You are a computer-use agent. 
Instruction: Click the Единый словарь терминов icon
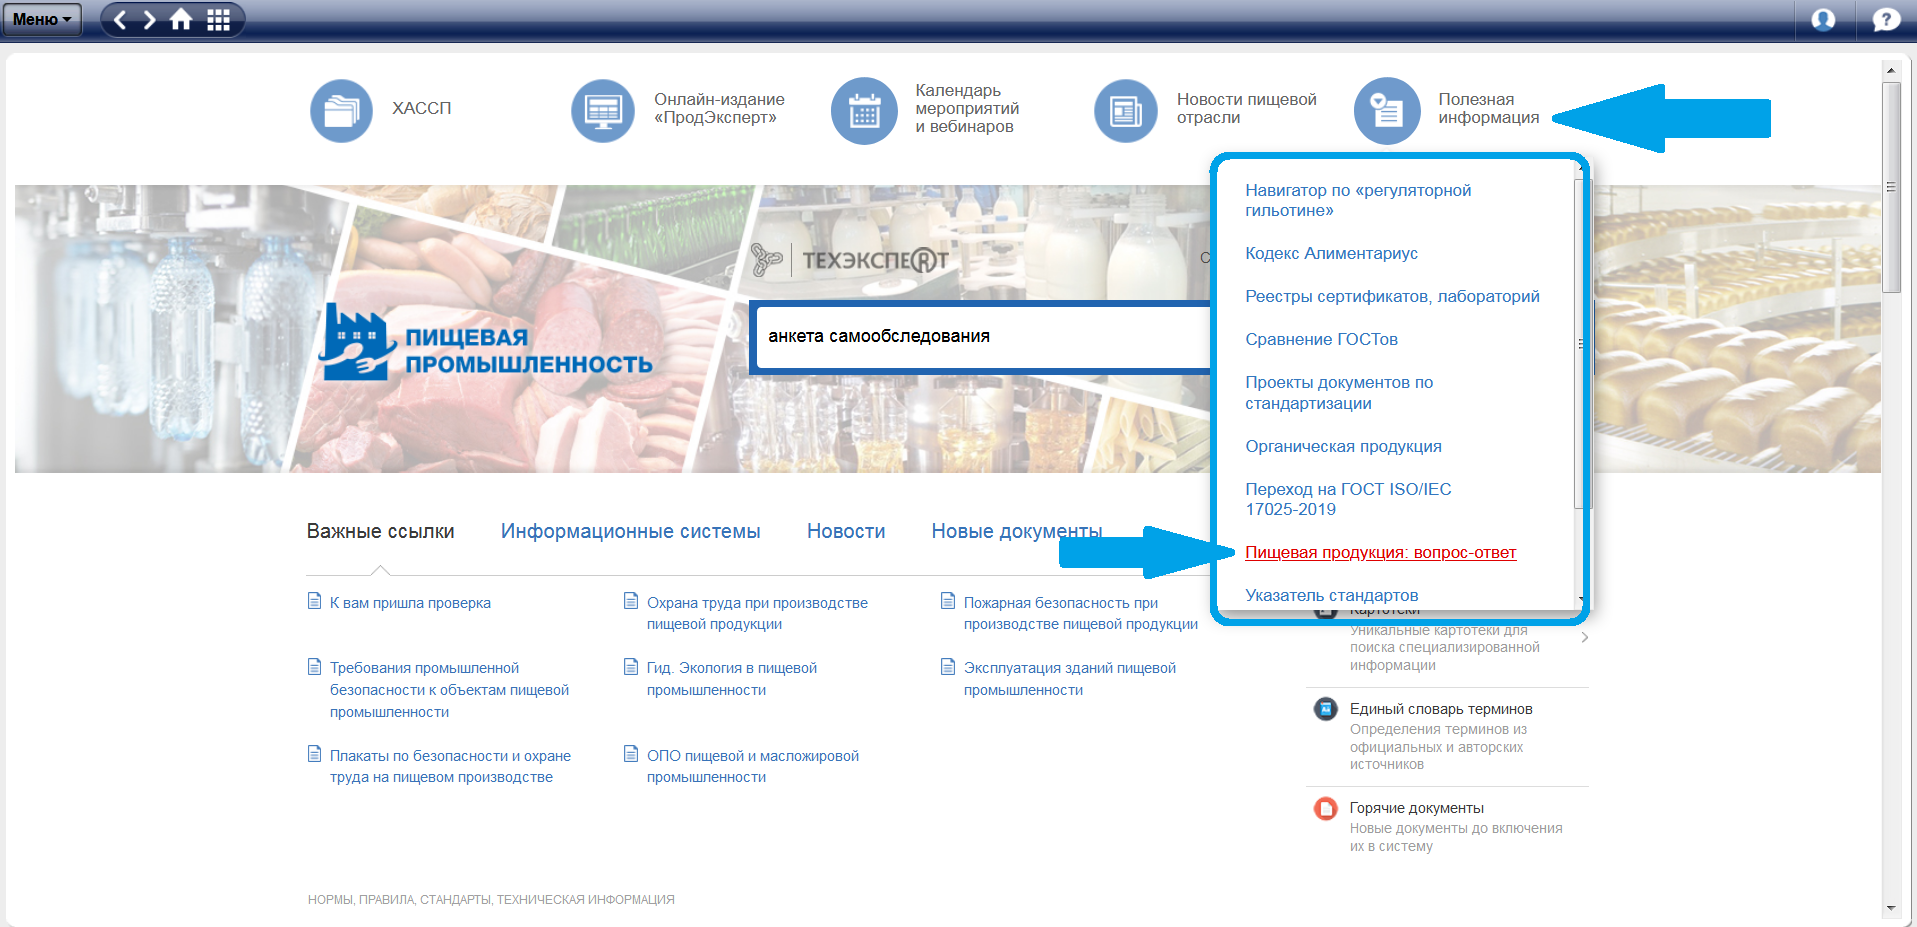(1326, 709)
